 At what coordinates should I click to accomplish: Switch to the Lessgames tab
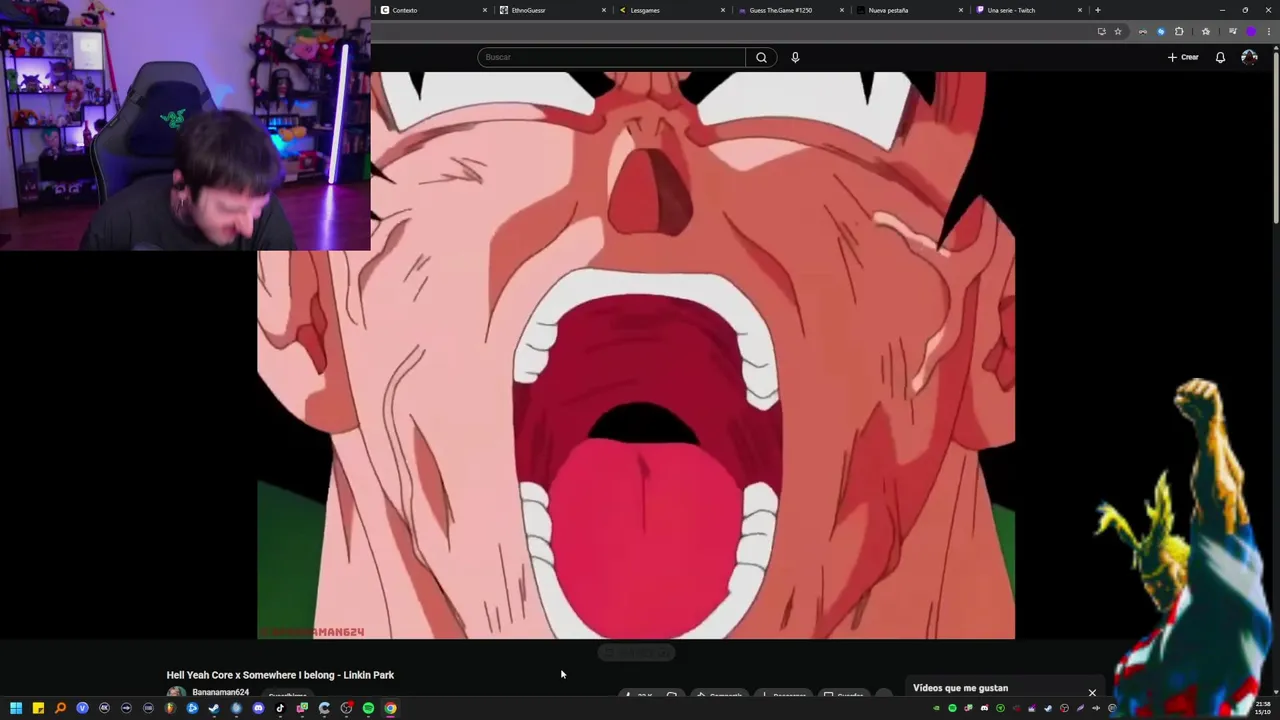pyautogui.click(x=668, y=10)
